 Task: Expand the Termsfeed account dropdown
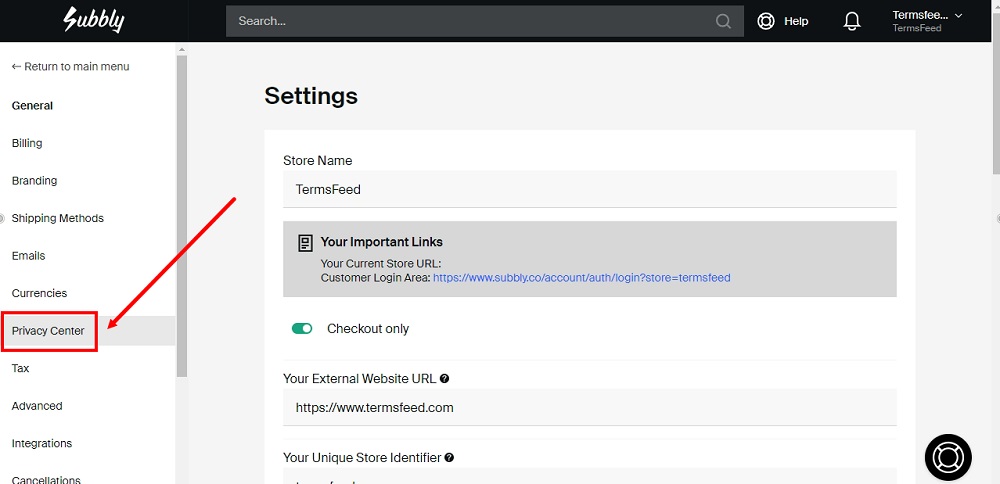pos(927,21)
